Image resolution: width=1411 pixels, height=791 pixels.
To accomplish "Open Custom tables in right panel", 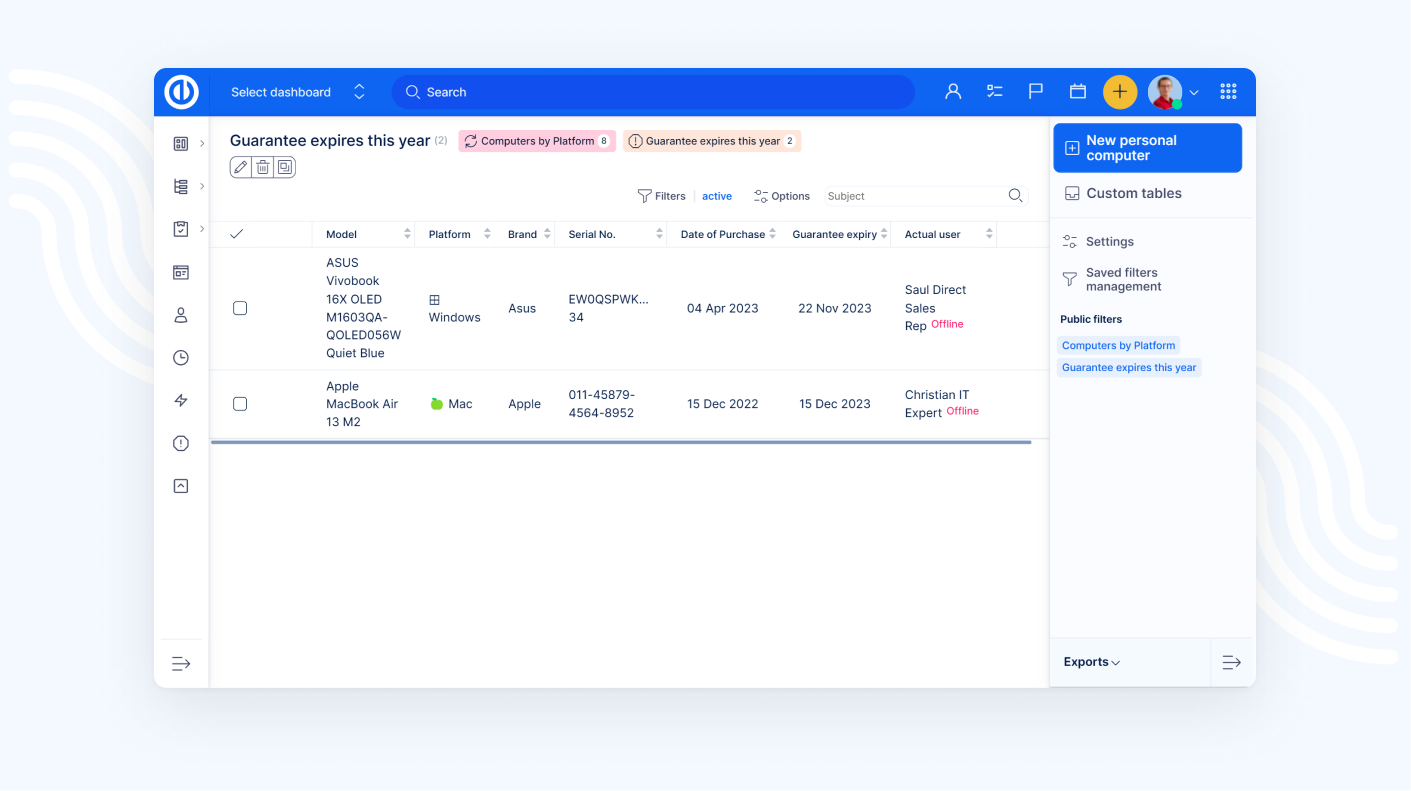I will 1133,194.
